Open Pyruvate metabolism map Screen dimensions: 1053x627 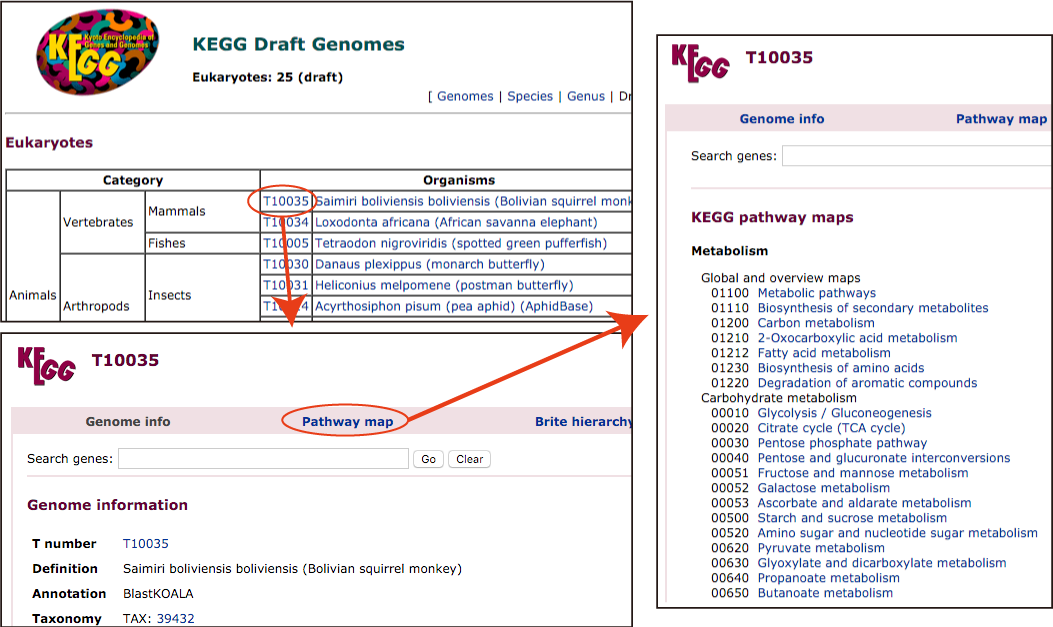coord(821,548)
